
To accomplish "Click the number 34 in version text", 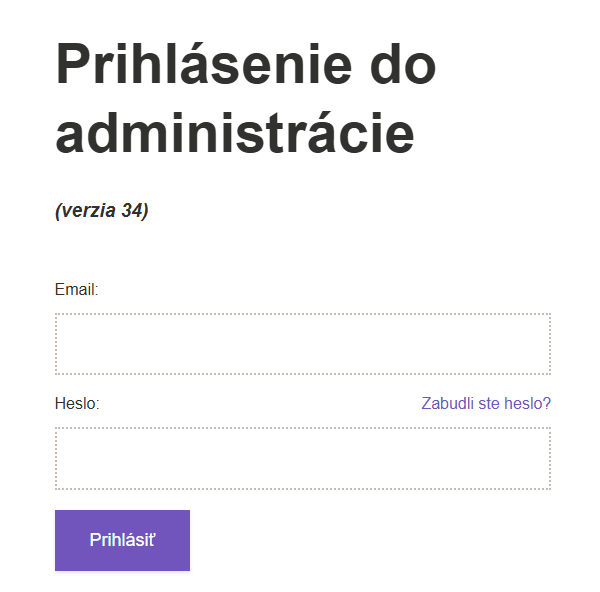I will pyautogui.click(x=131, y=211).
